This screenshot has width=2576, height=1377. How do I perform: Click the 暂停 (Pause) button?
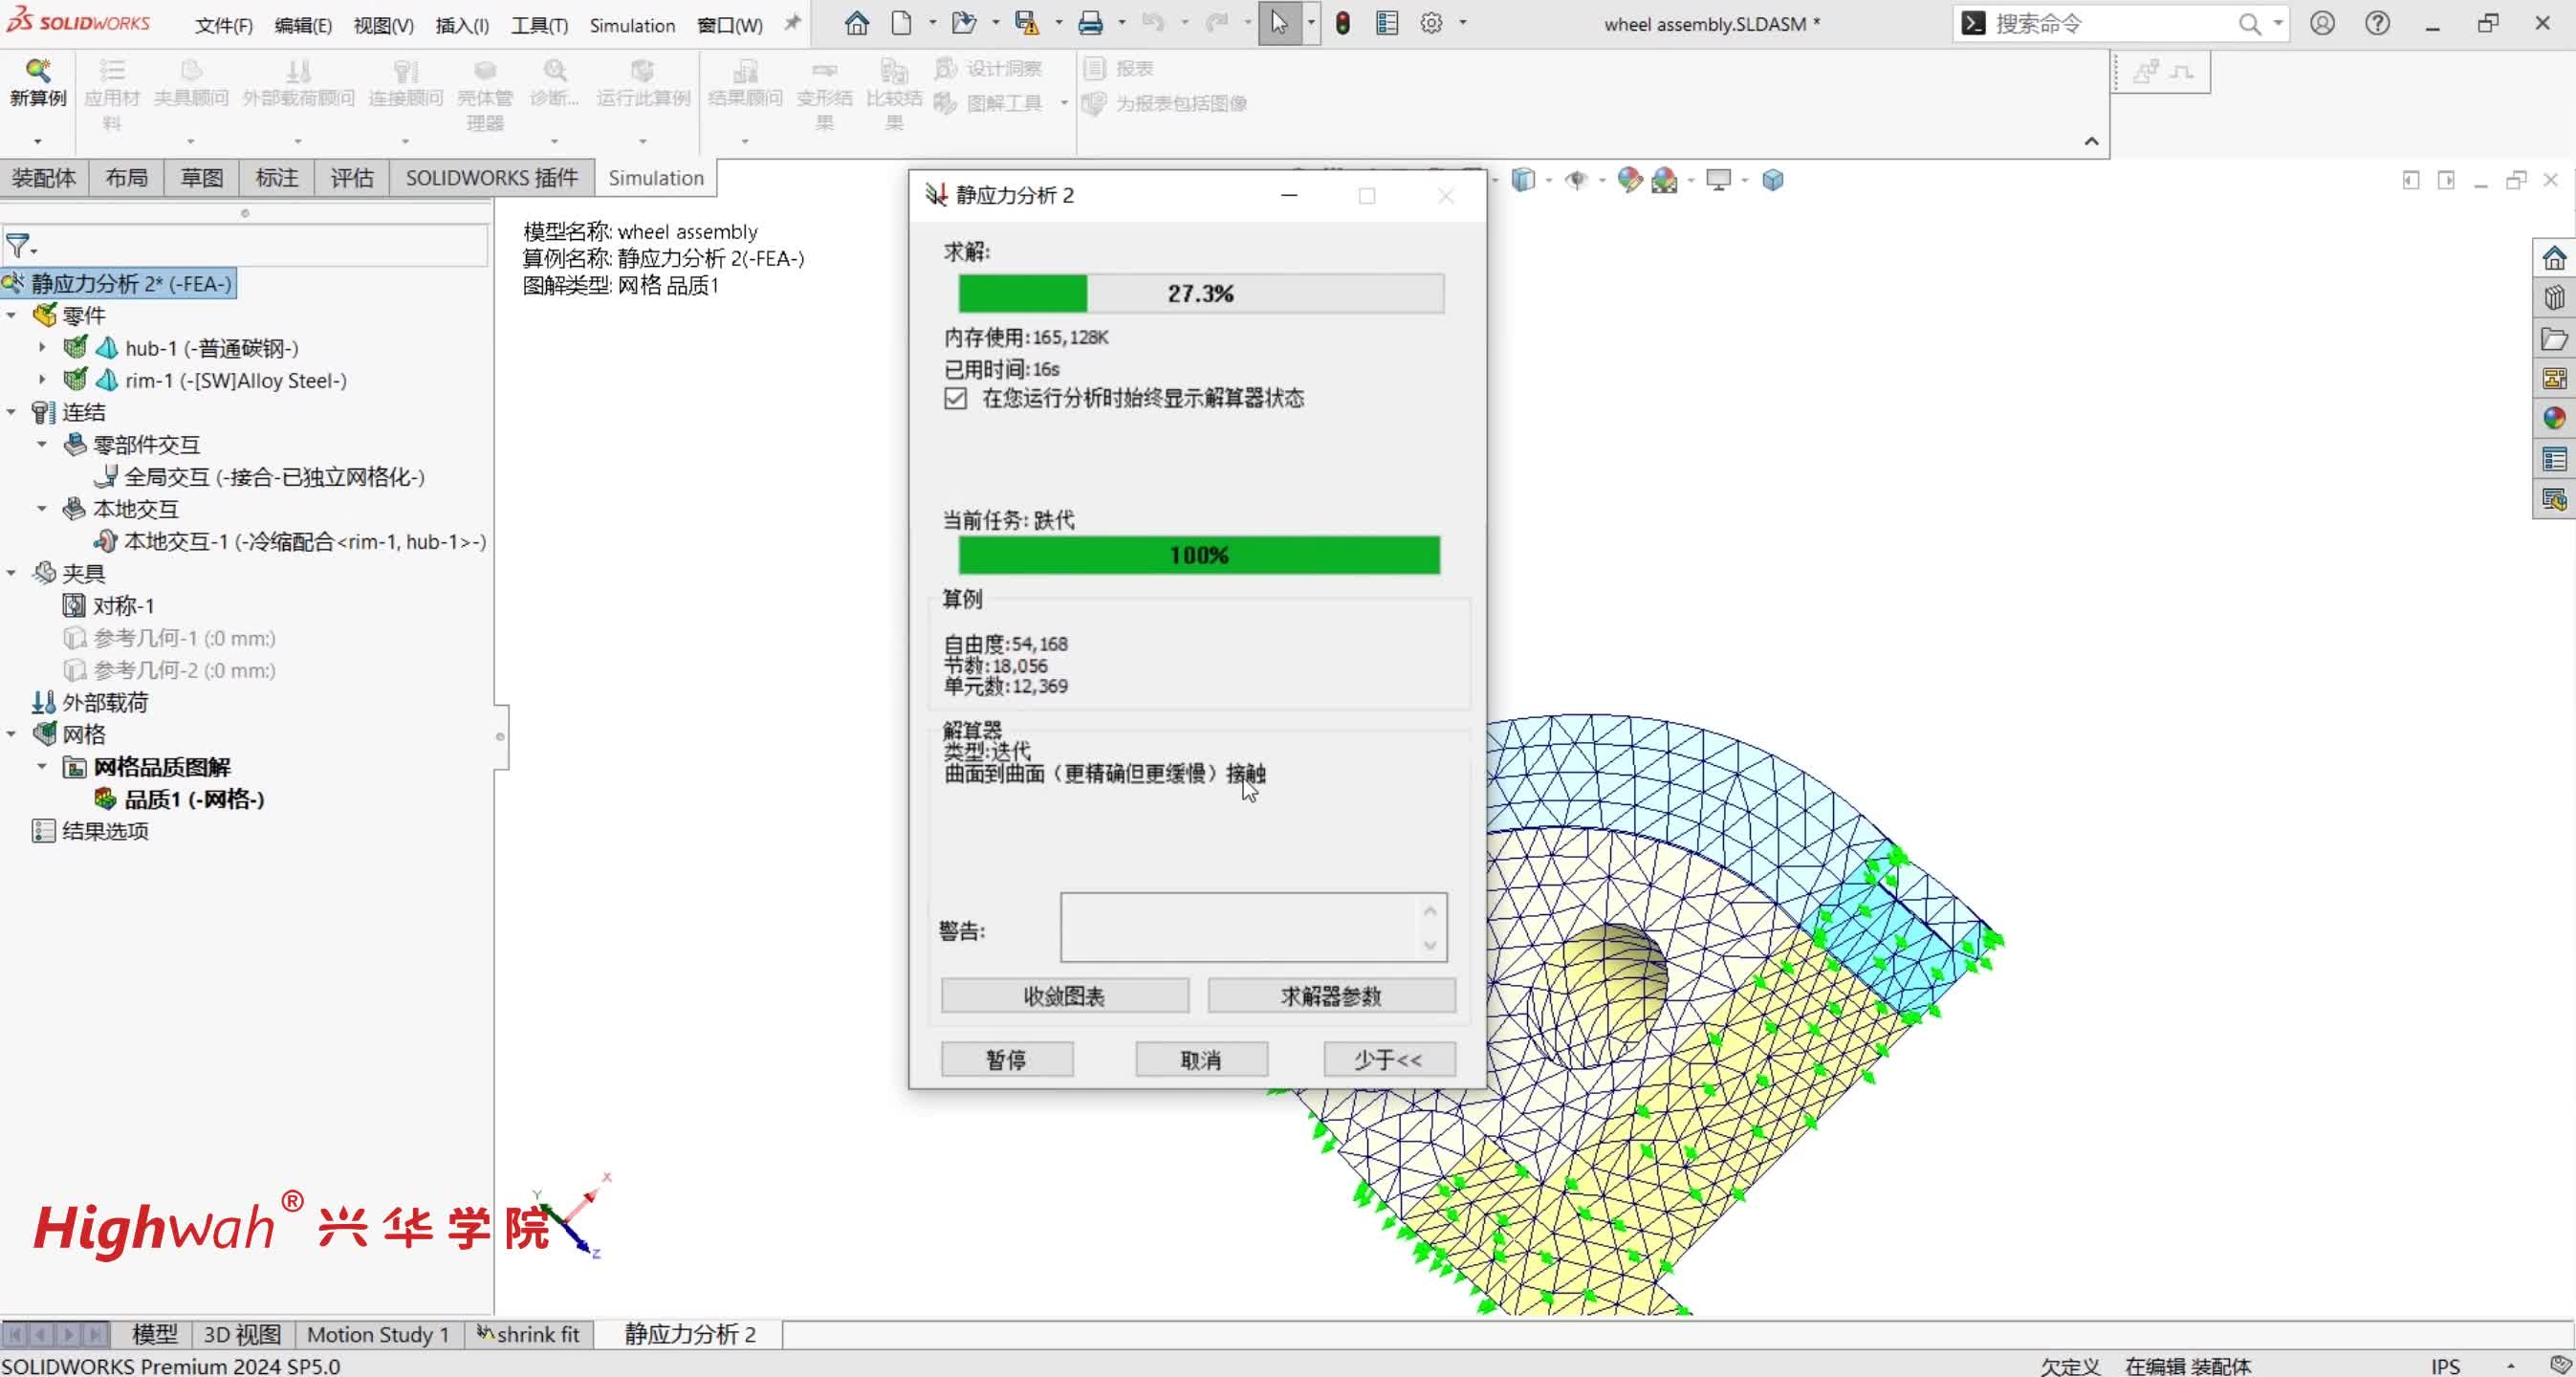click(1006, 1059)
